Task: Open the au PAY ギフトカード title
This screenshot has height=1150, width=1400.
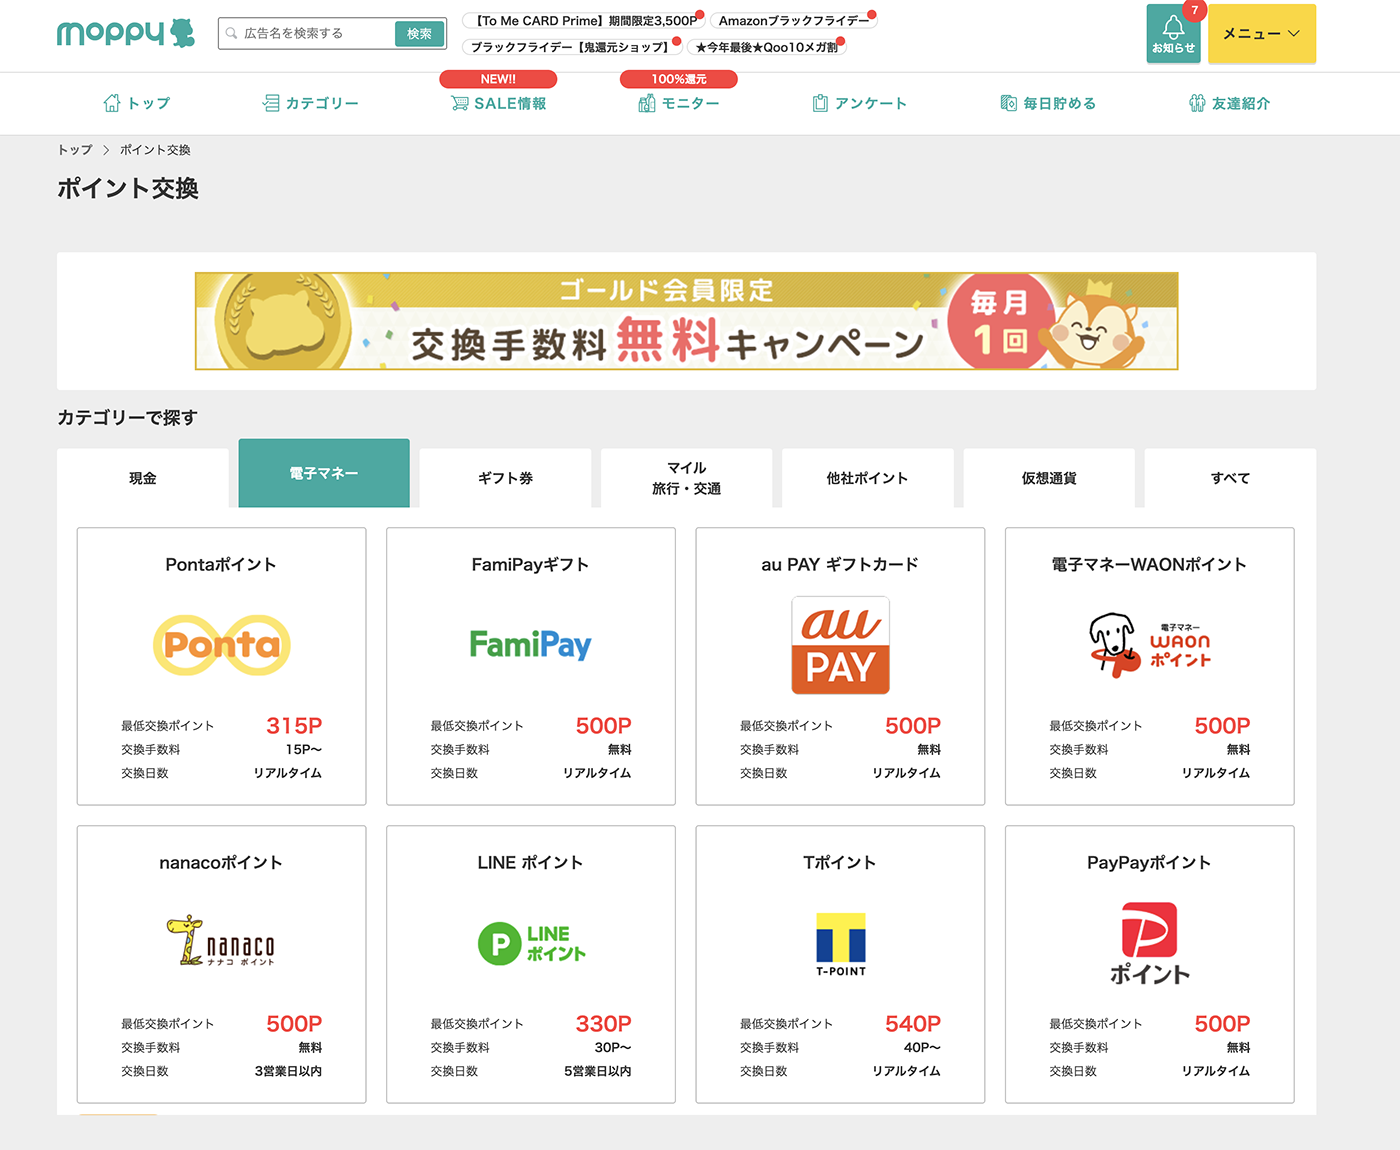Action: [840, 564]
